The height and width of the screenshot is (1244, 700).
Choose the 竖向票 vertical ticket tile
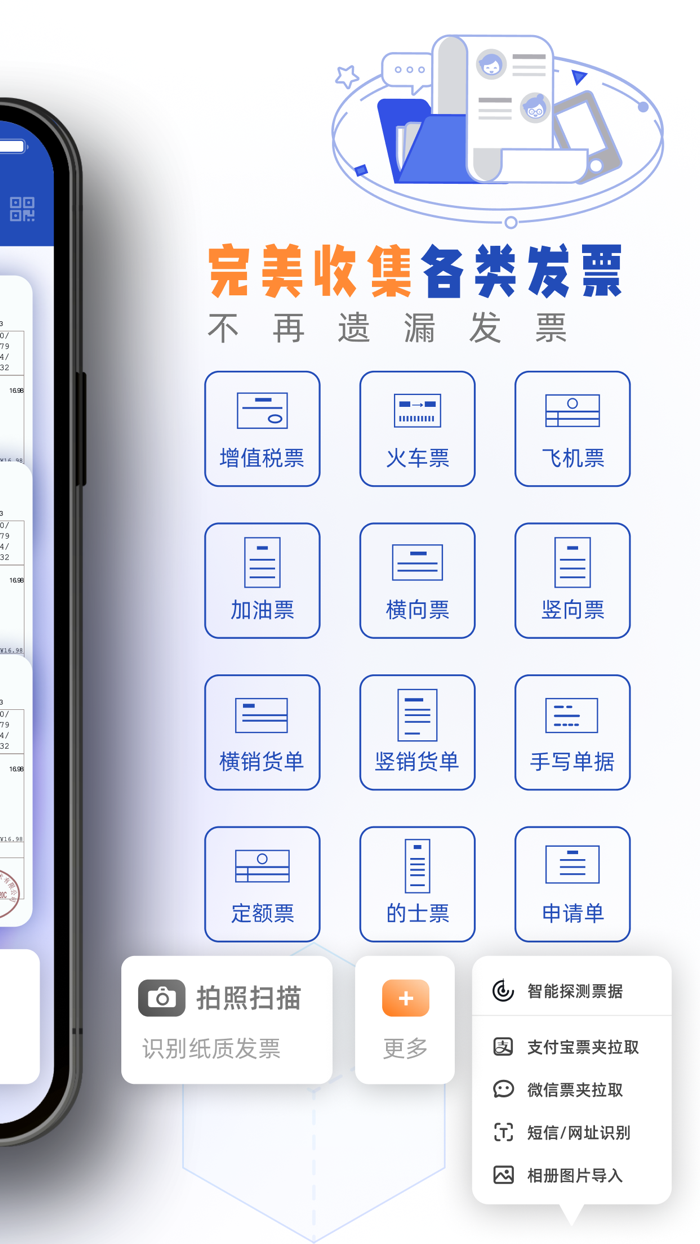coord(572,581)
